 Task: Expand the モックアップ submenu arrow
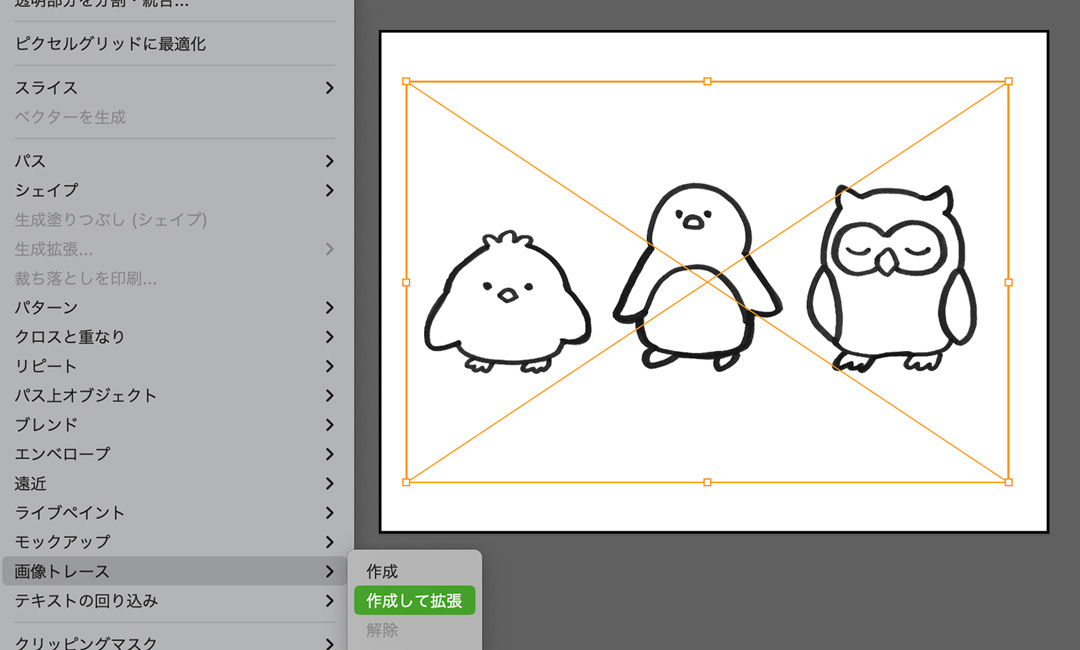(329, 542)
